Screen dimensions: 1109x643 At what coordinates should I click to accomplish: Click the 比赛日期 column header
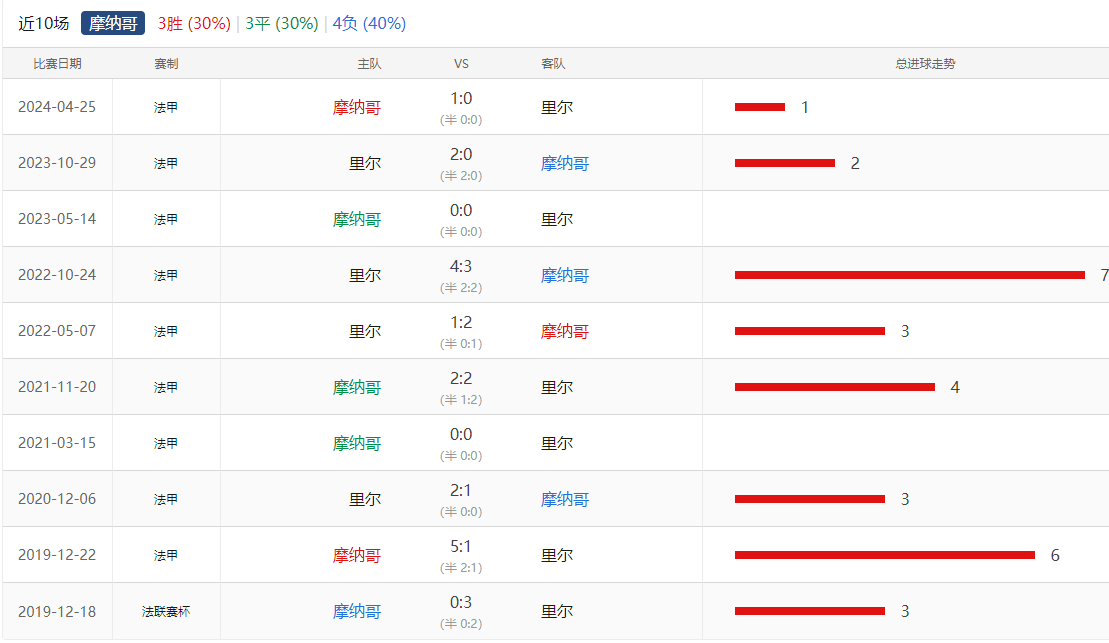57,64
